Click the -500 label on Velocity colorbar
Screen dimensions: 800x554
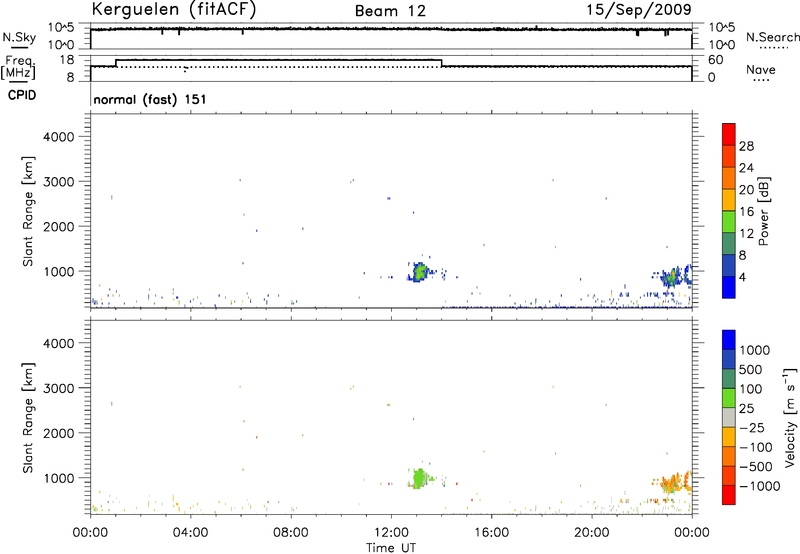(x=756, y=467)
